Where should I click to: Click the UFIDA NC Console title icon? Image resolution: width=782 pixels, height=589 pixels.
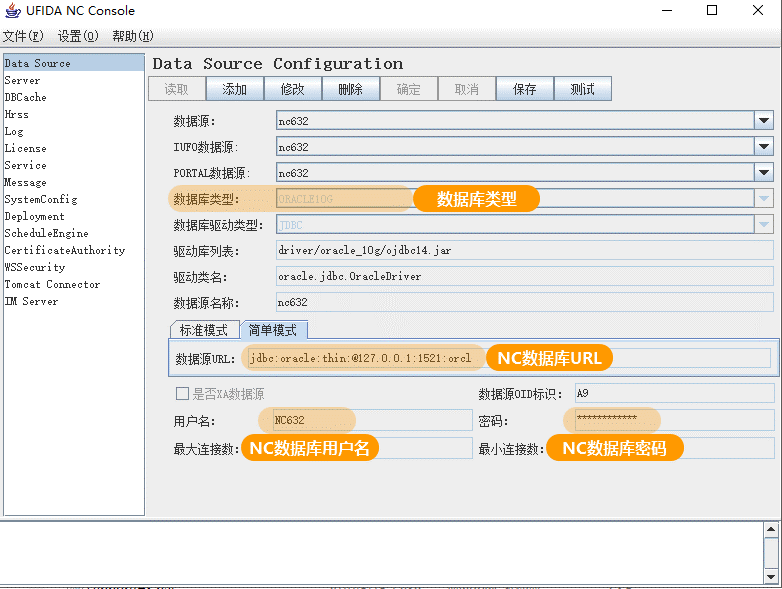tap(12, 11)
